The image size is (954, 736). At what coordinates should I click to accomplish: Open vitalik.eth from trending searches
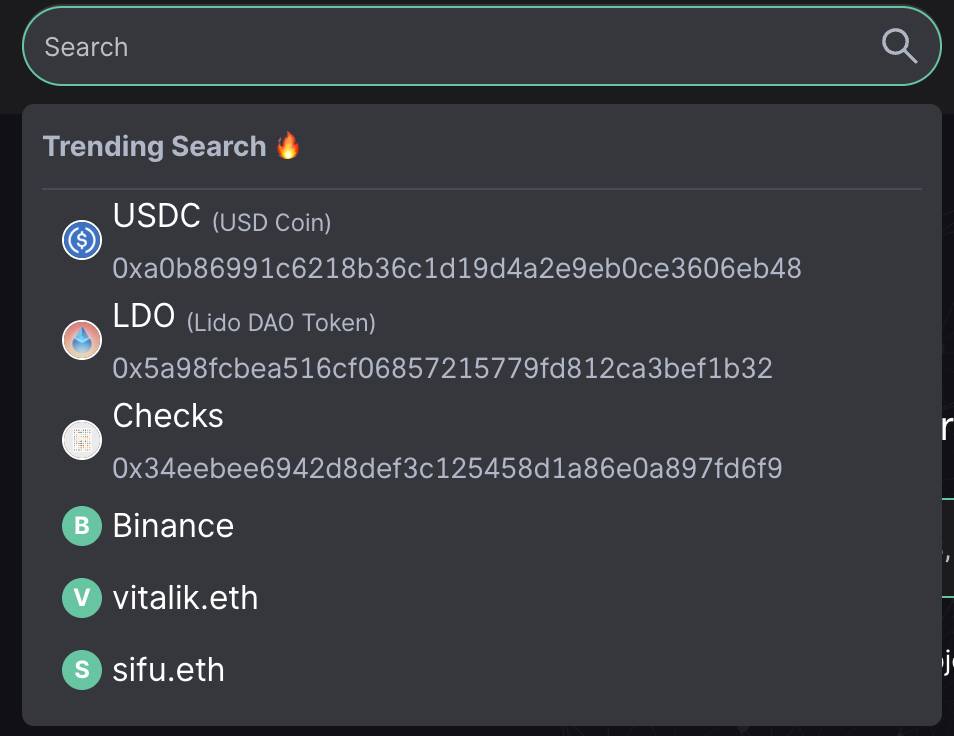[482, 597]
